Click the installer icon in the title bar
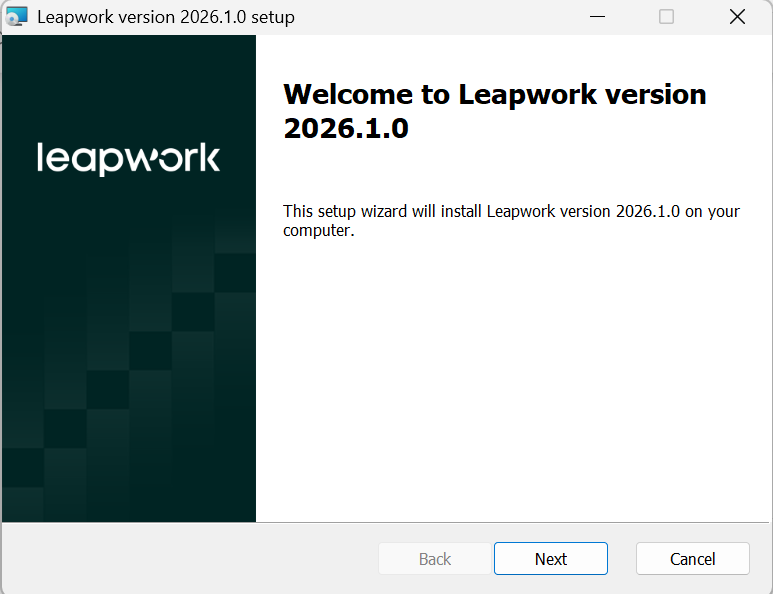773x594 pixels. (17, 17)
